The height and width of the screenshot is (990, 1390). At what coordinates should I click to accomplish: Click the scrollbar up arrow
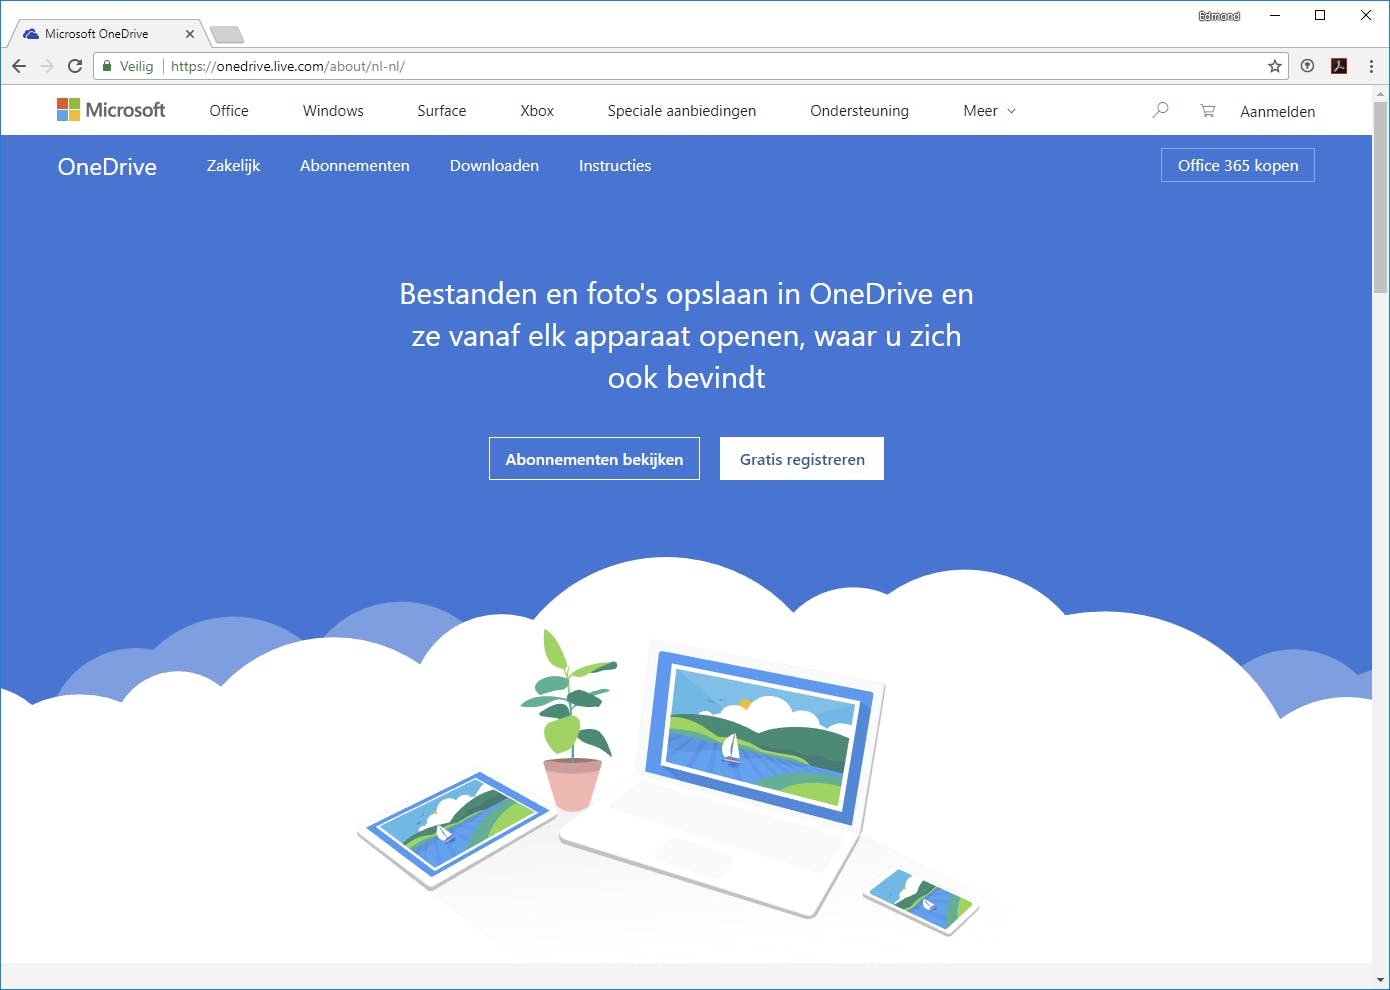click(1381, 94)
